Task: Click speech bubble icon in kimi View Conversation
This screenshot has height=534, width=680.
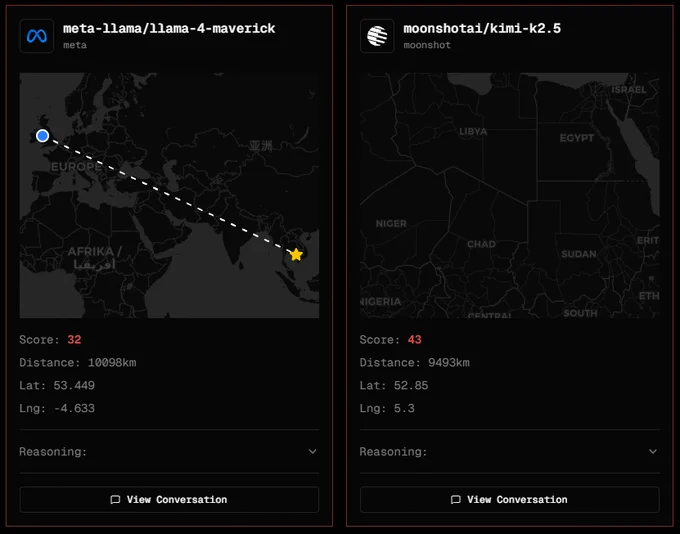Action: (456, 500)
